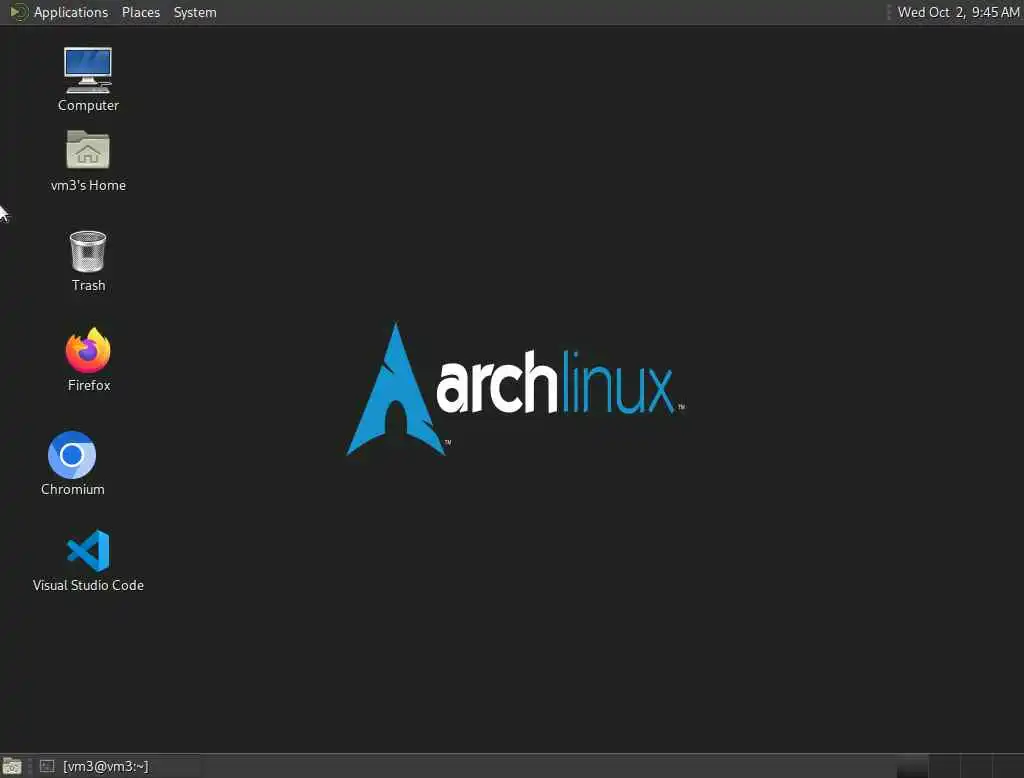Click the Show Desktop button in bottom panel
1024x778 pixels.
pos(12,766)
